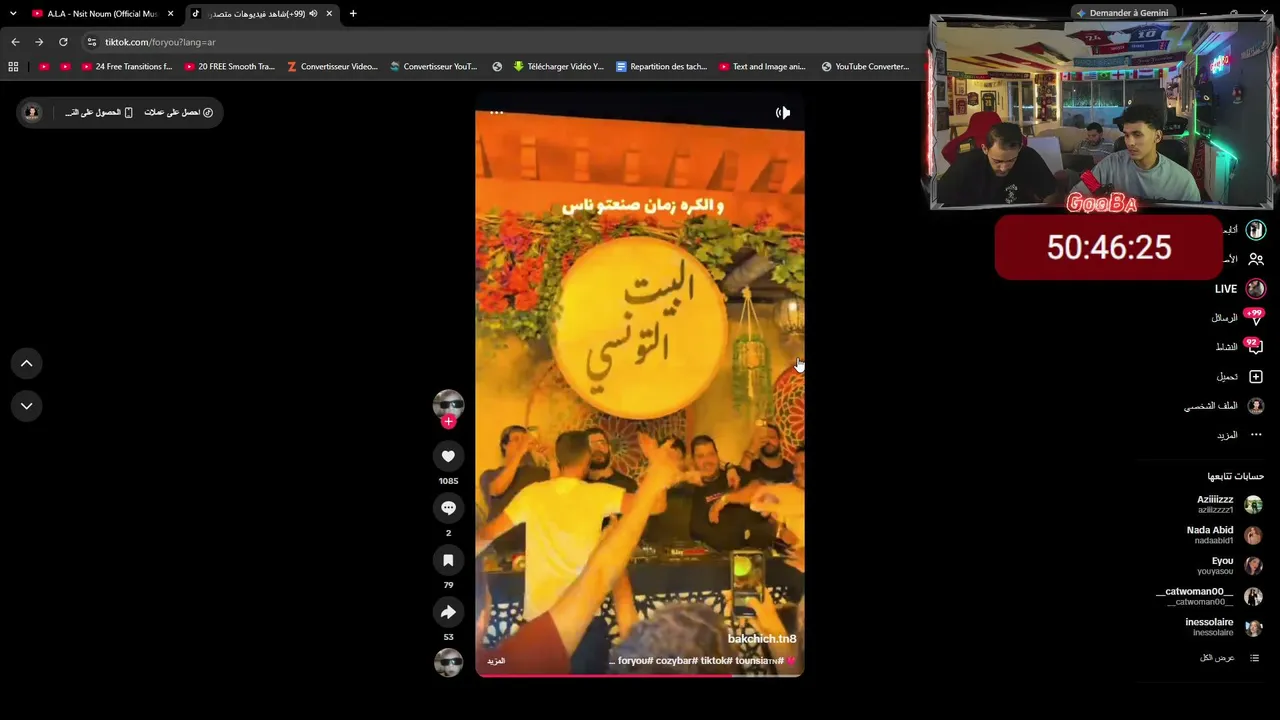Open the #cozybar hashtag

pos(676,661)
